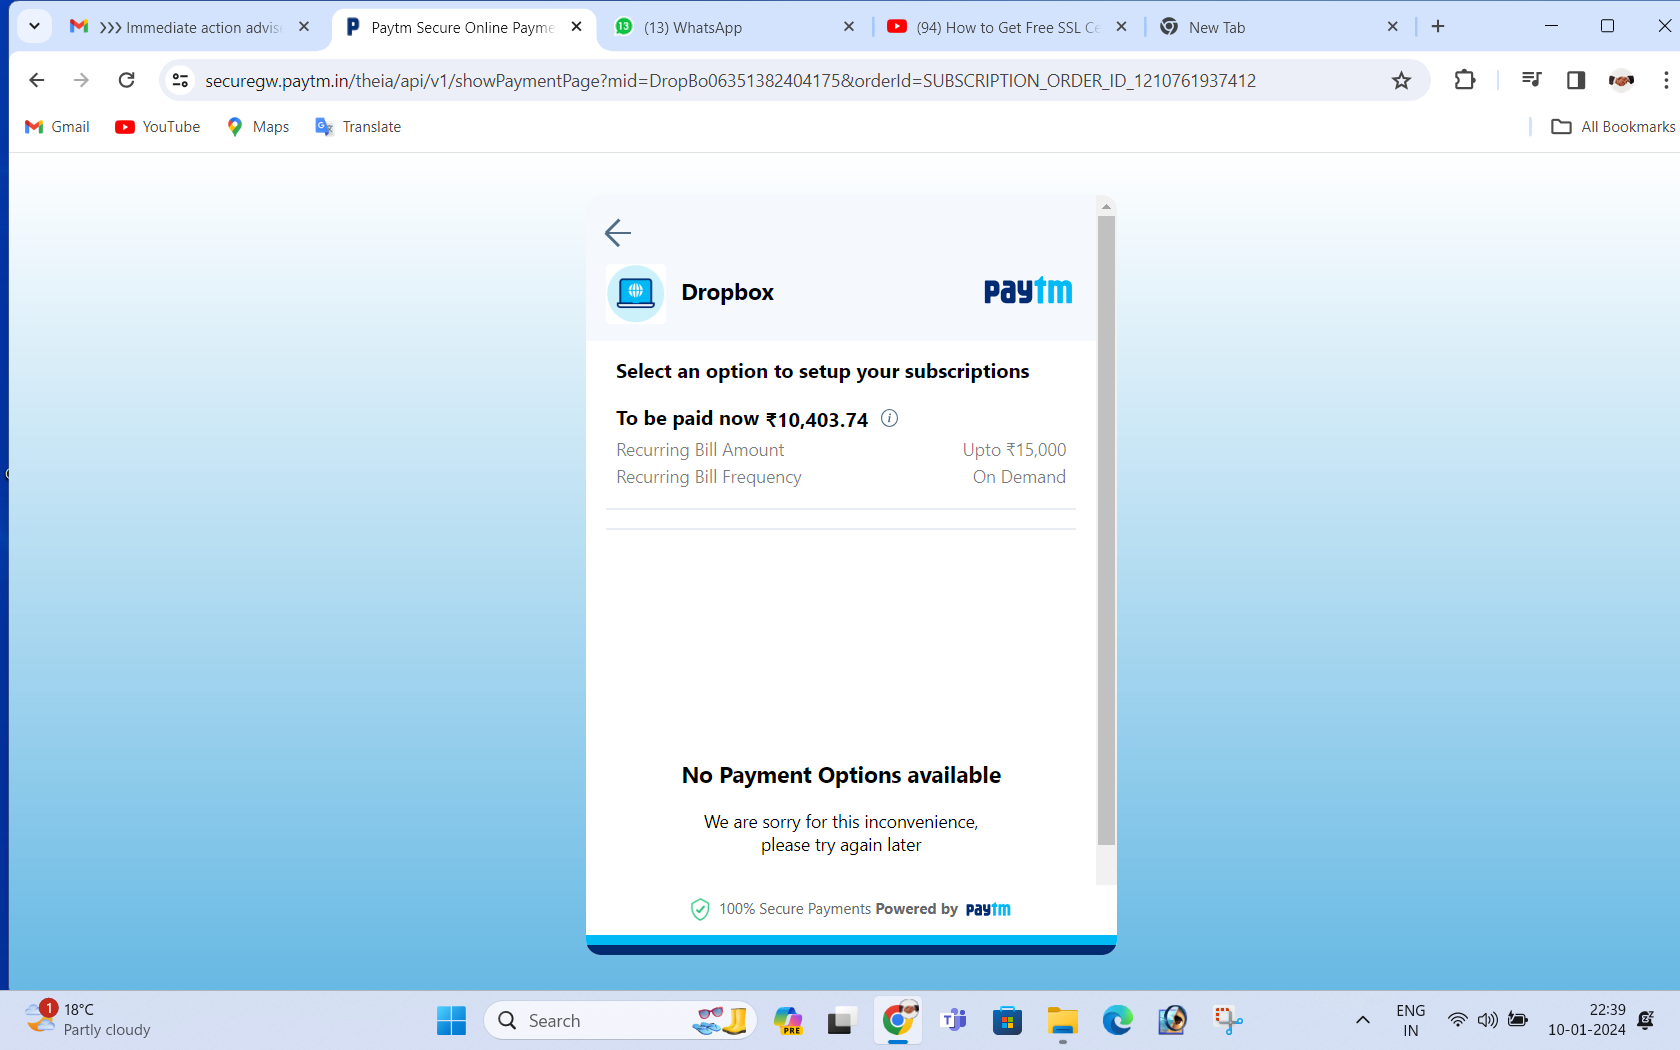This screenshot has width=1680, height=1050.
Task: Open Microsoft Teams from the taskbar
Action: tap(953, 1020)
